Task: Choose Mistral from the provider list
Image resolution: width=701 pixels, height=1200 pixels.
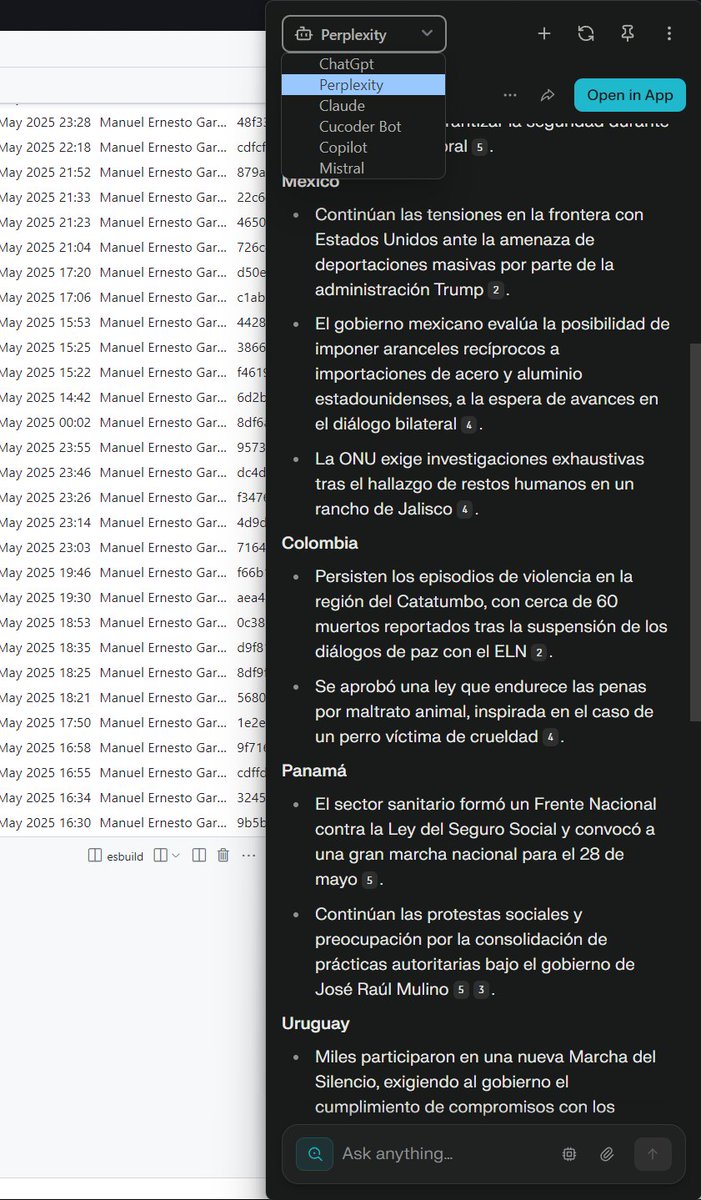Action: pyautogui.click(x=363, y=168)
